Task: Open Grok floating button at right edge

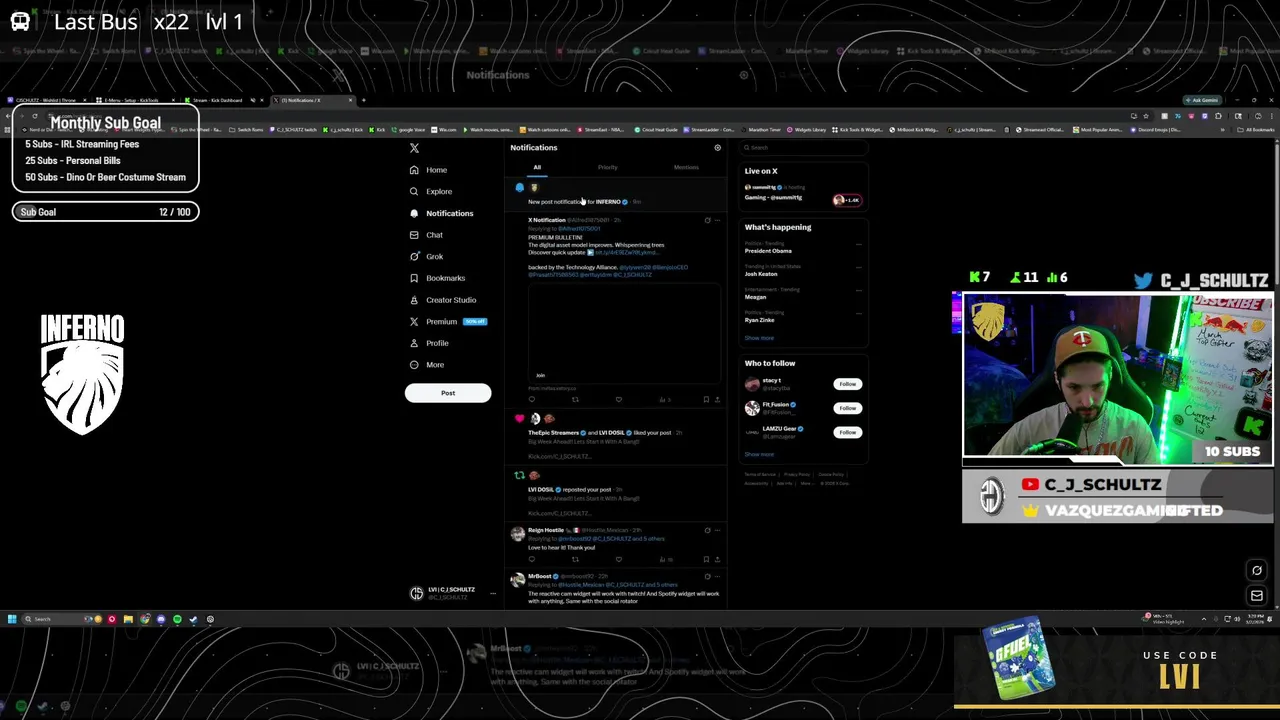Action: (x=1257, y=571)
